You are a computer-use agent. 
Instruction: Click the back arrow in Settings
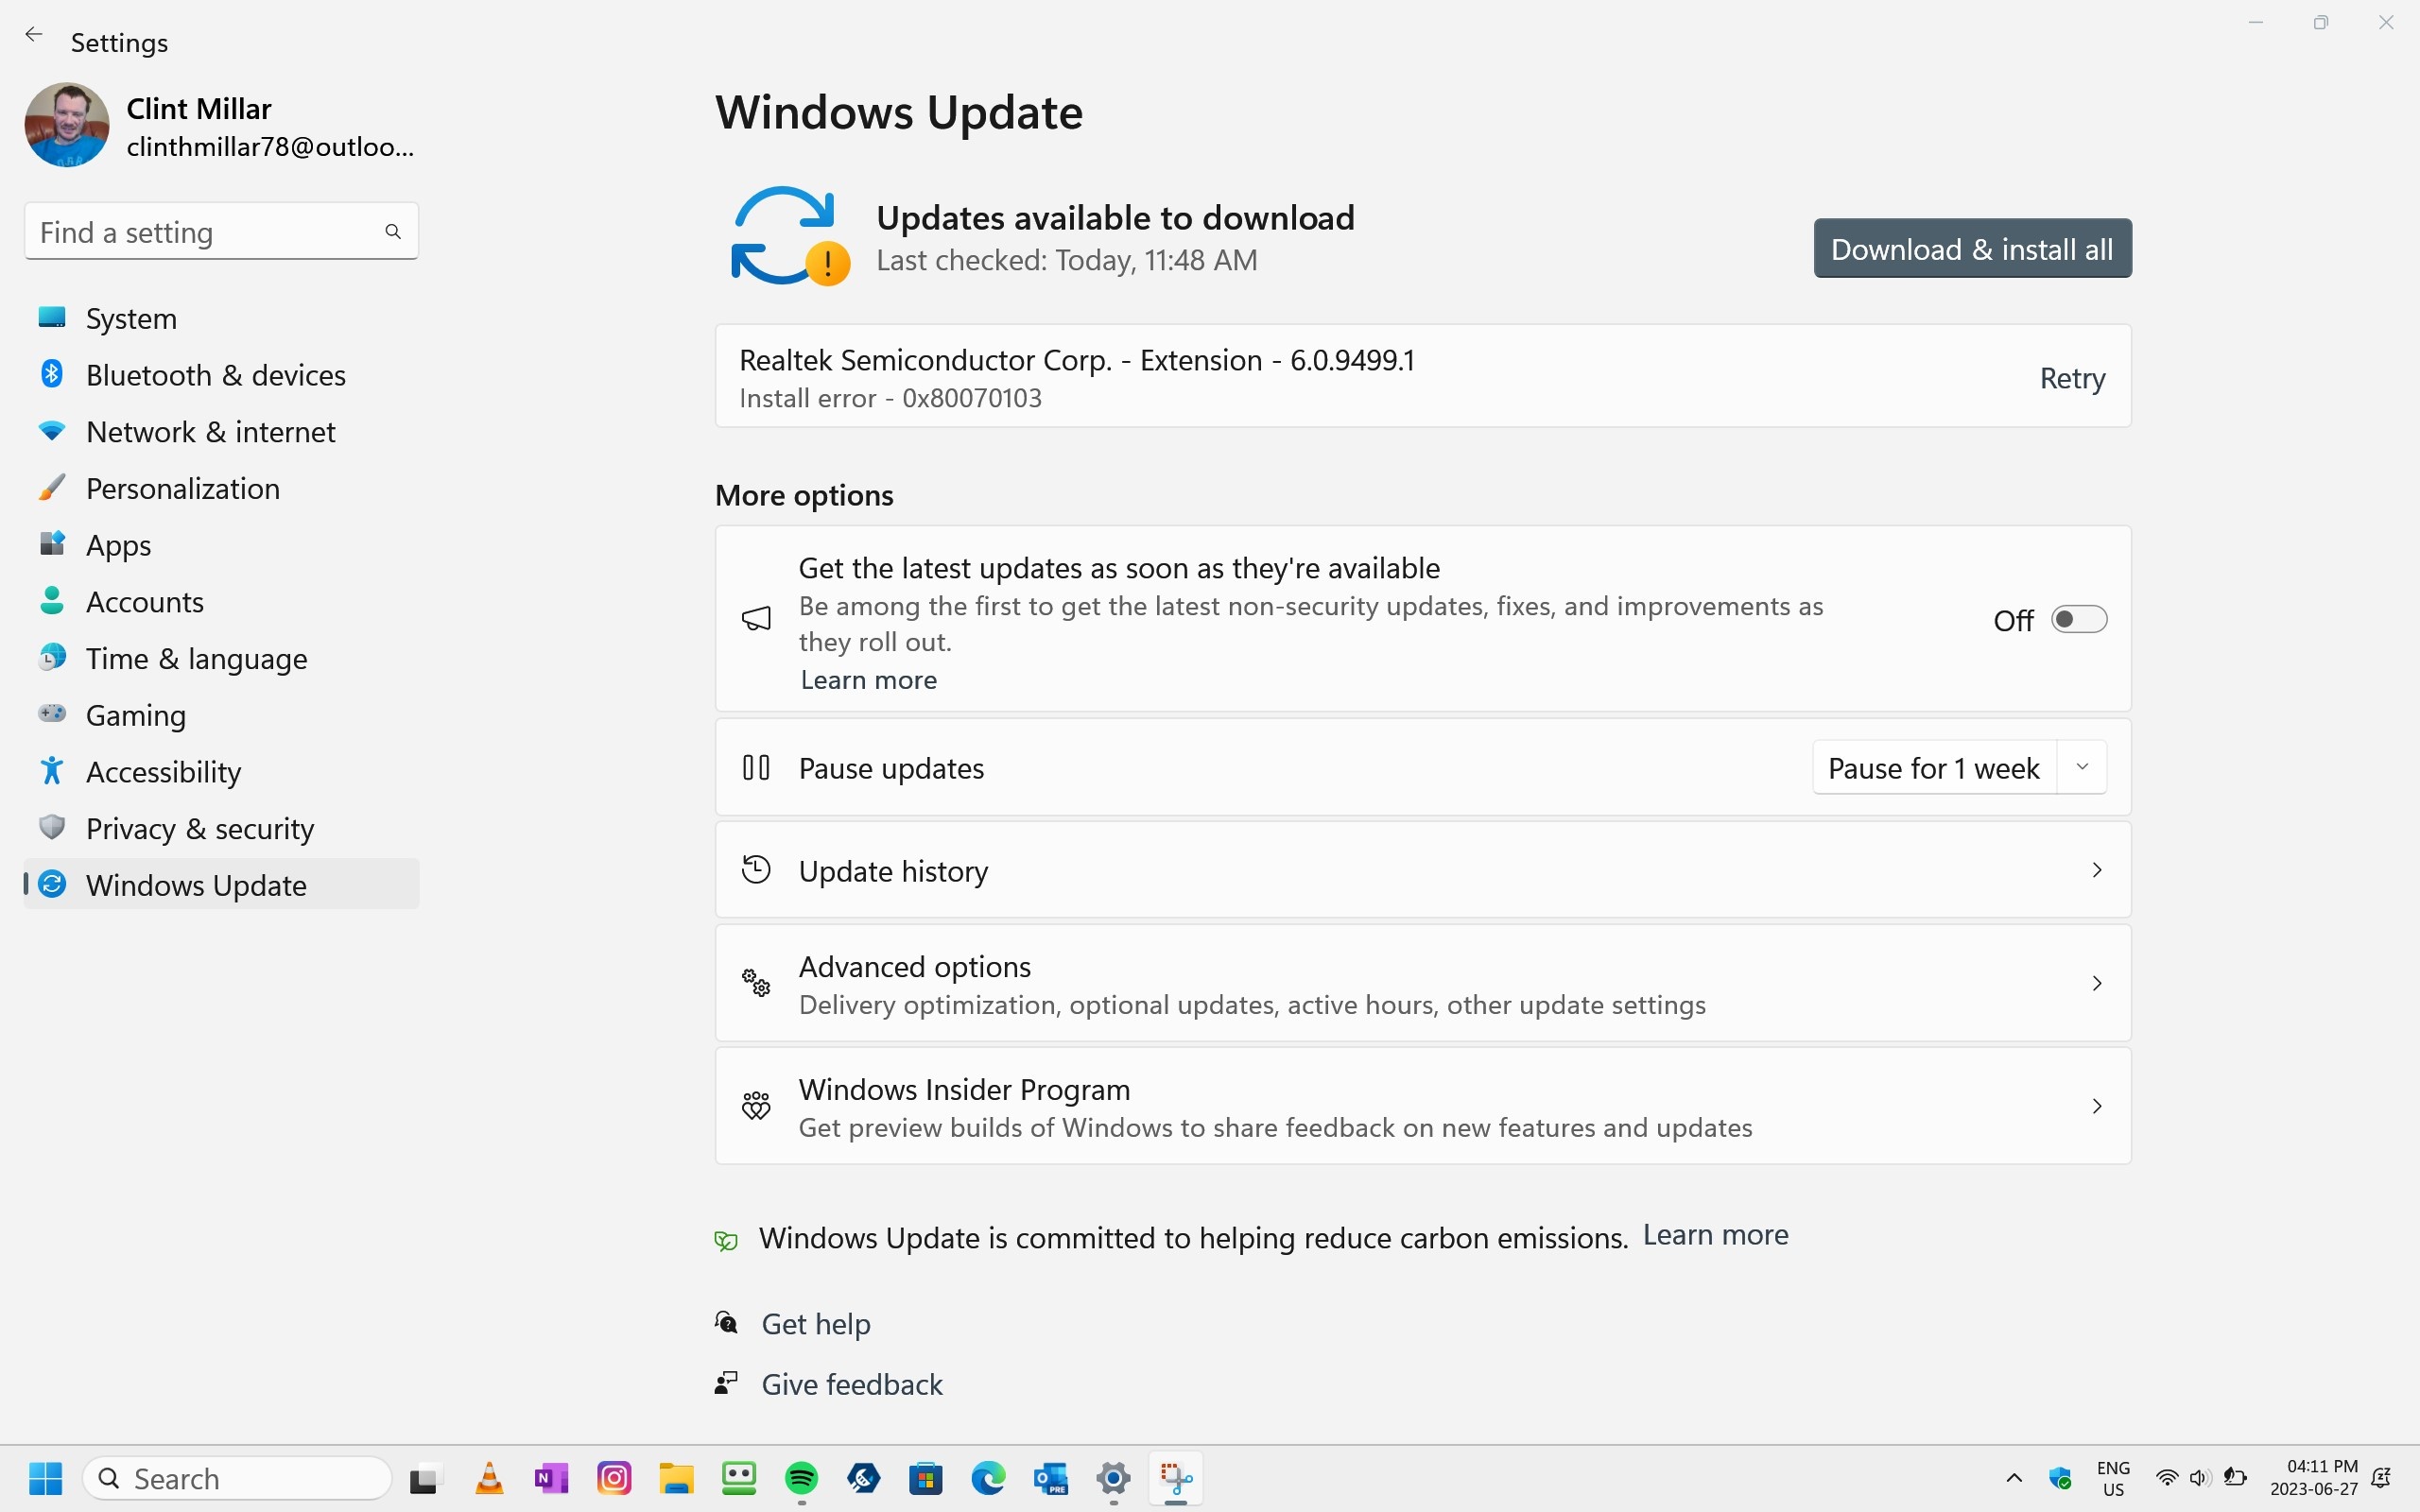[34, 35]
